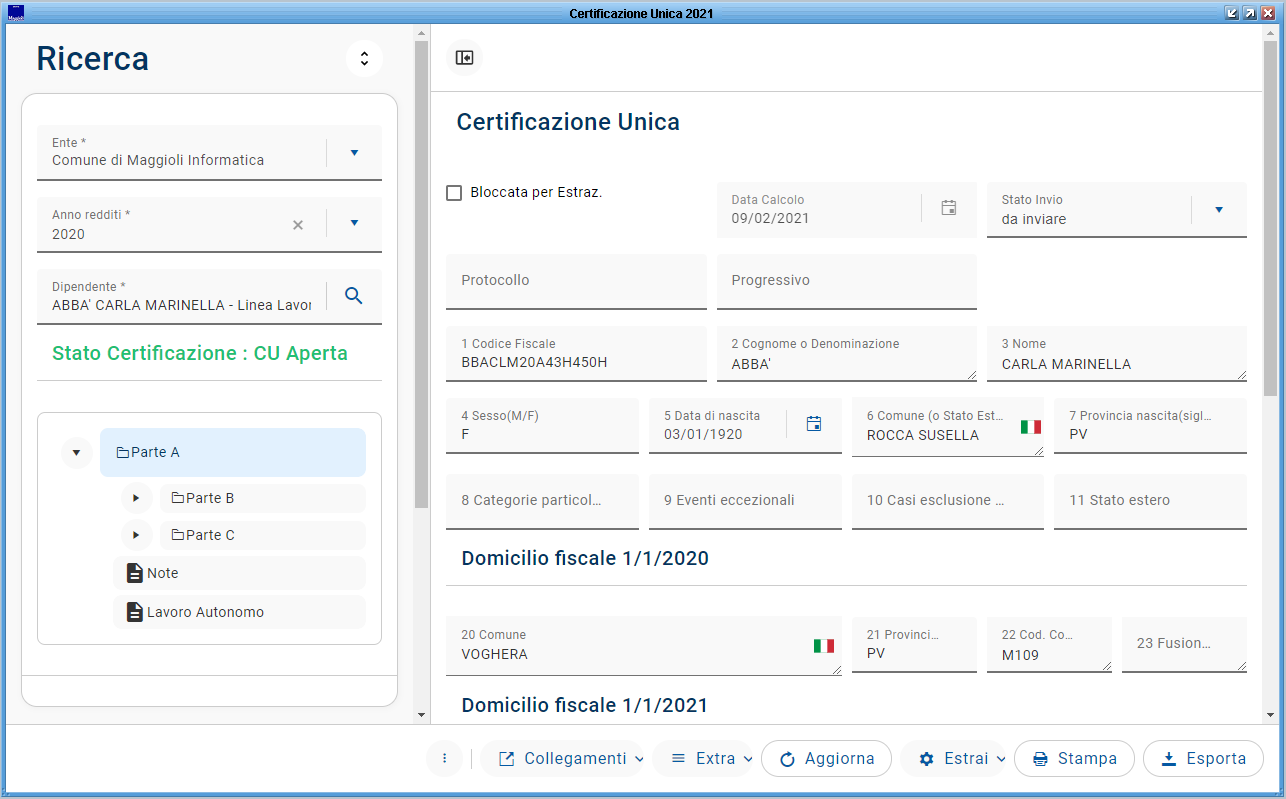Open the Ente dropdown
The width and height of the screenshot is (1286, 799).
click(x=354, y=153)
